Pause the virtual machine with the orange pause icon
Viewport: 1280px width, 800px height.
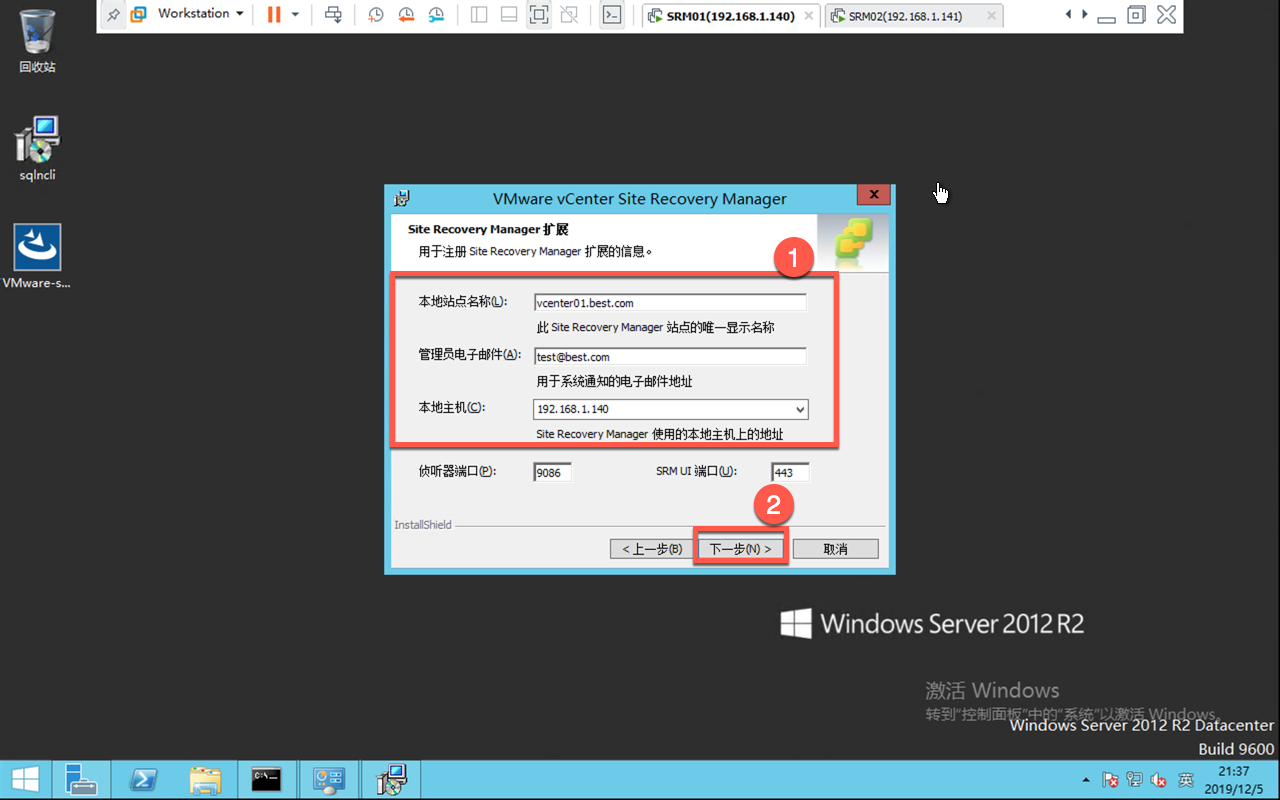coord(274,15)
